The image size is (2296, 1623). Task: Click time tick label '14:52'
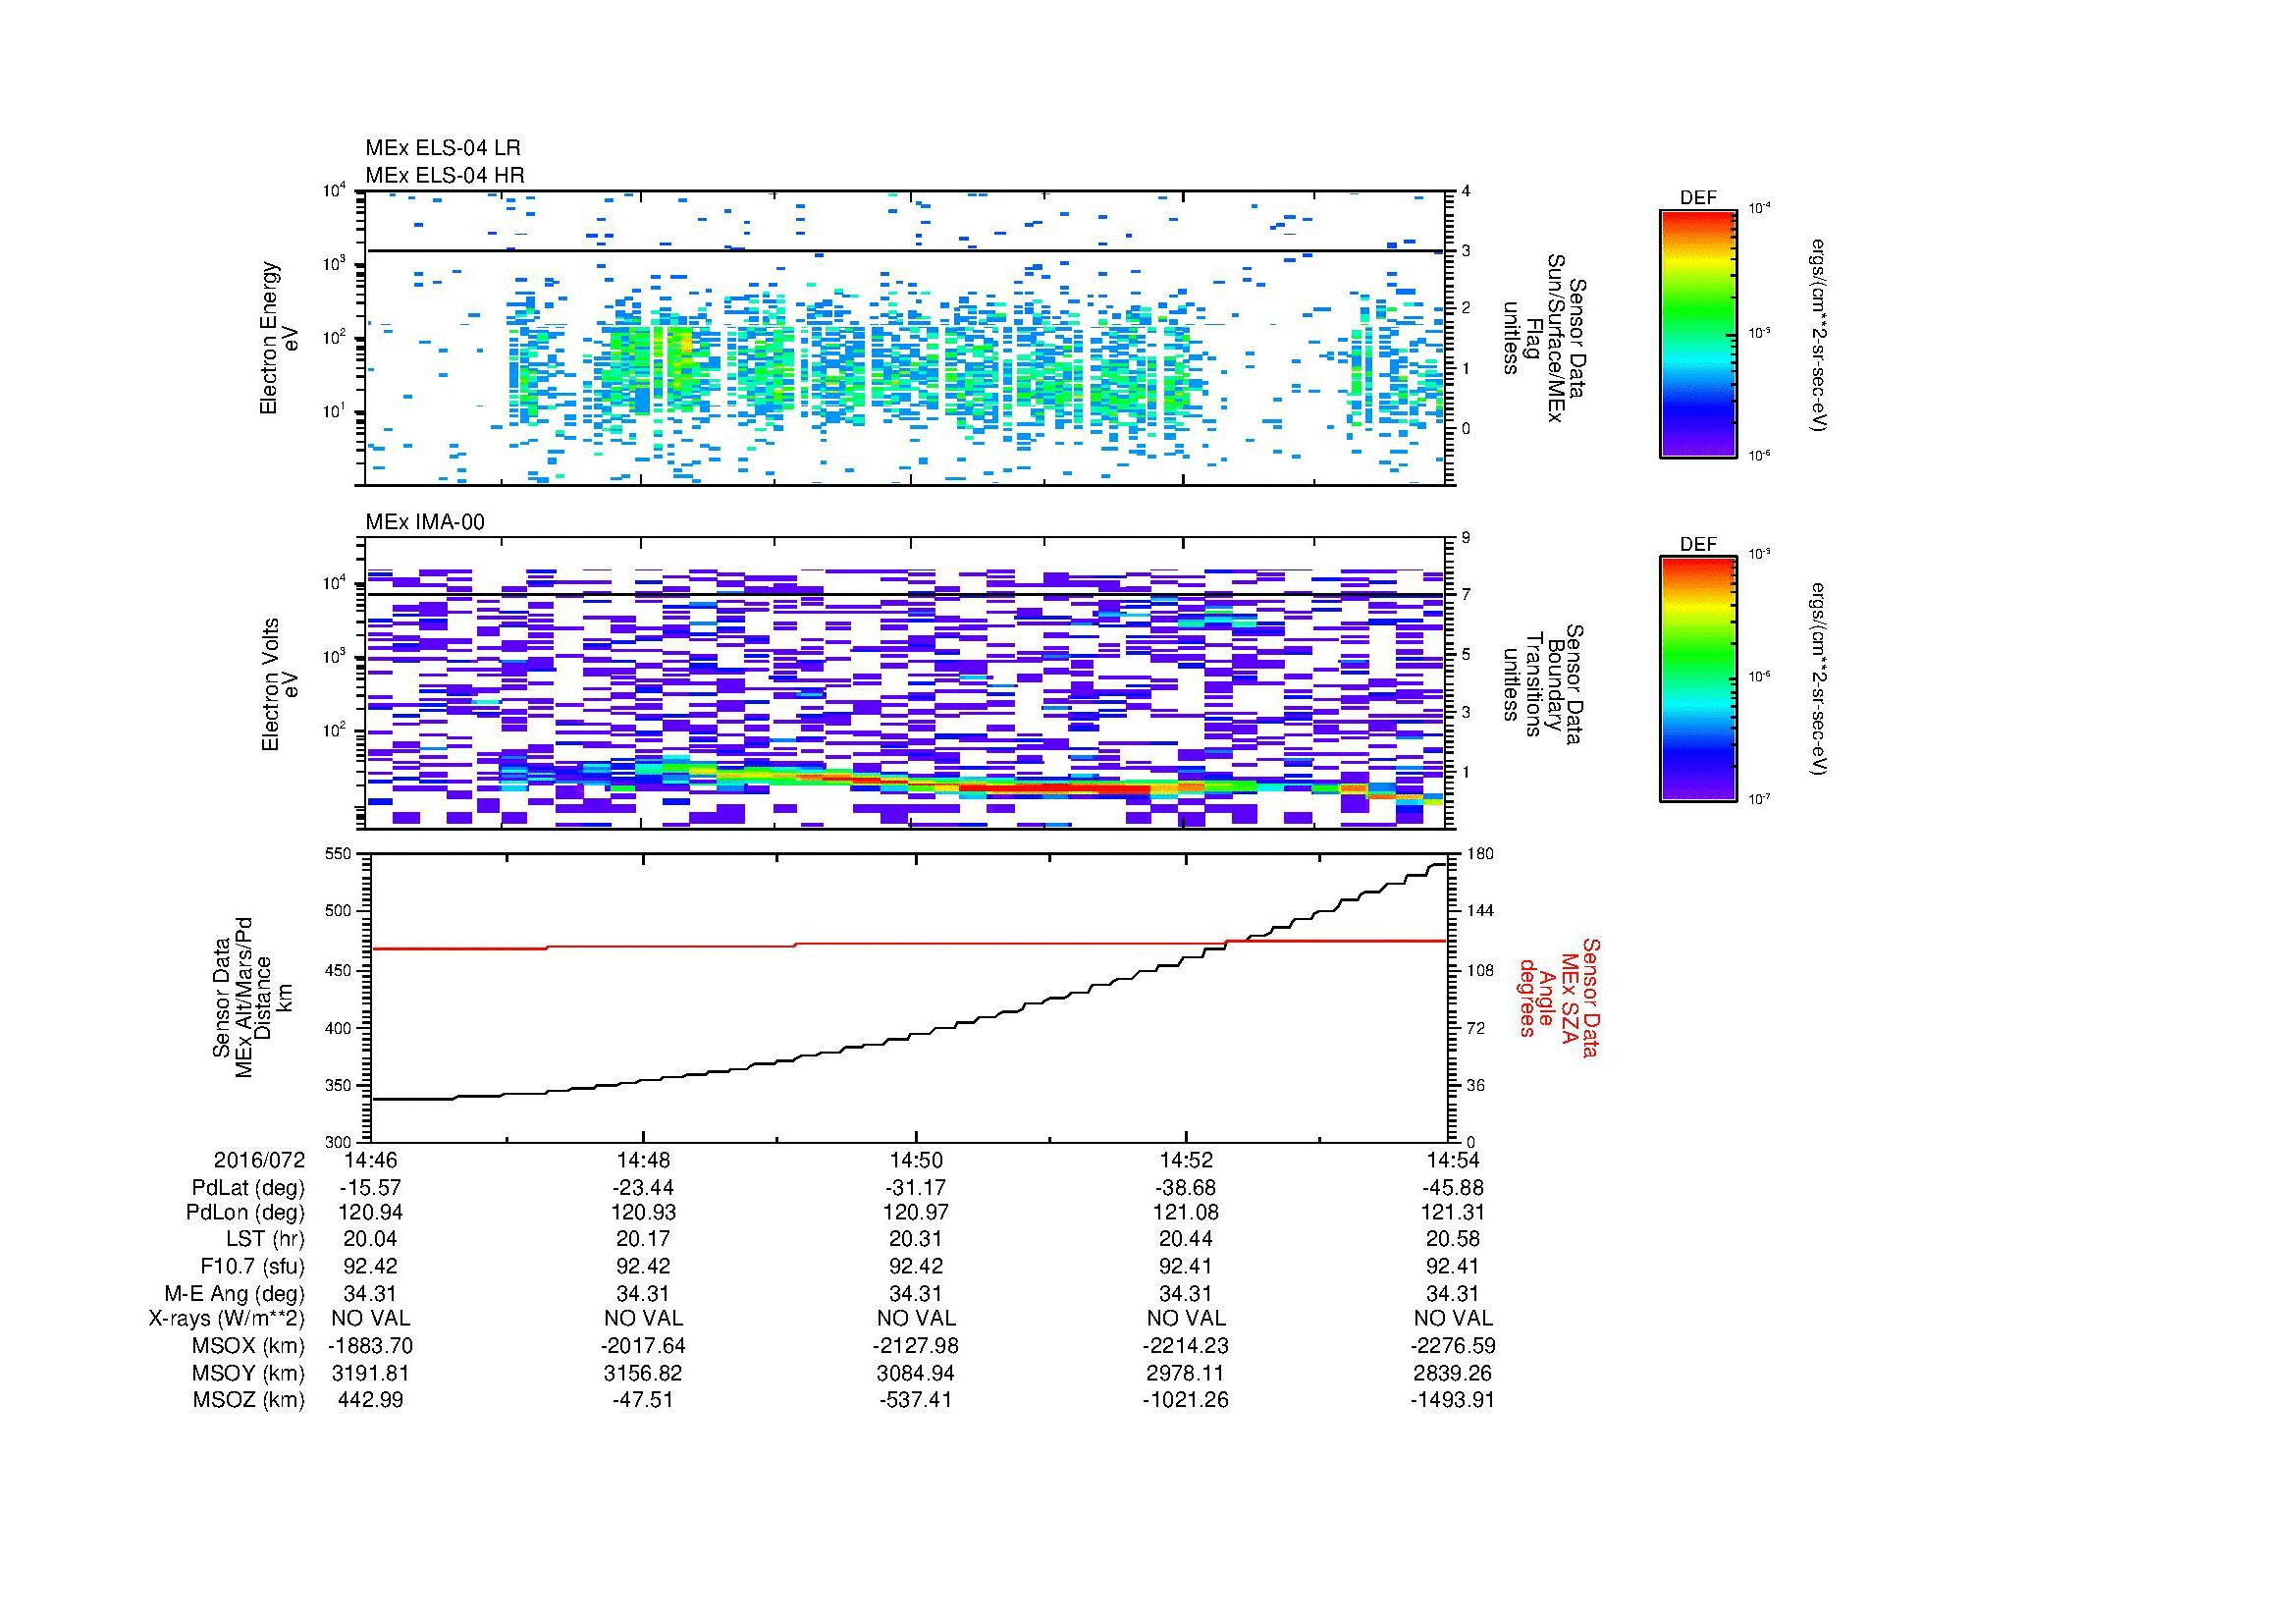(1186, 1160)
